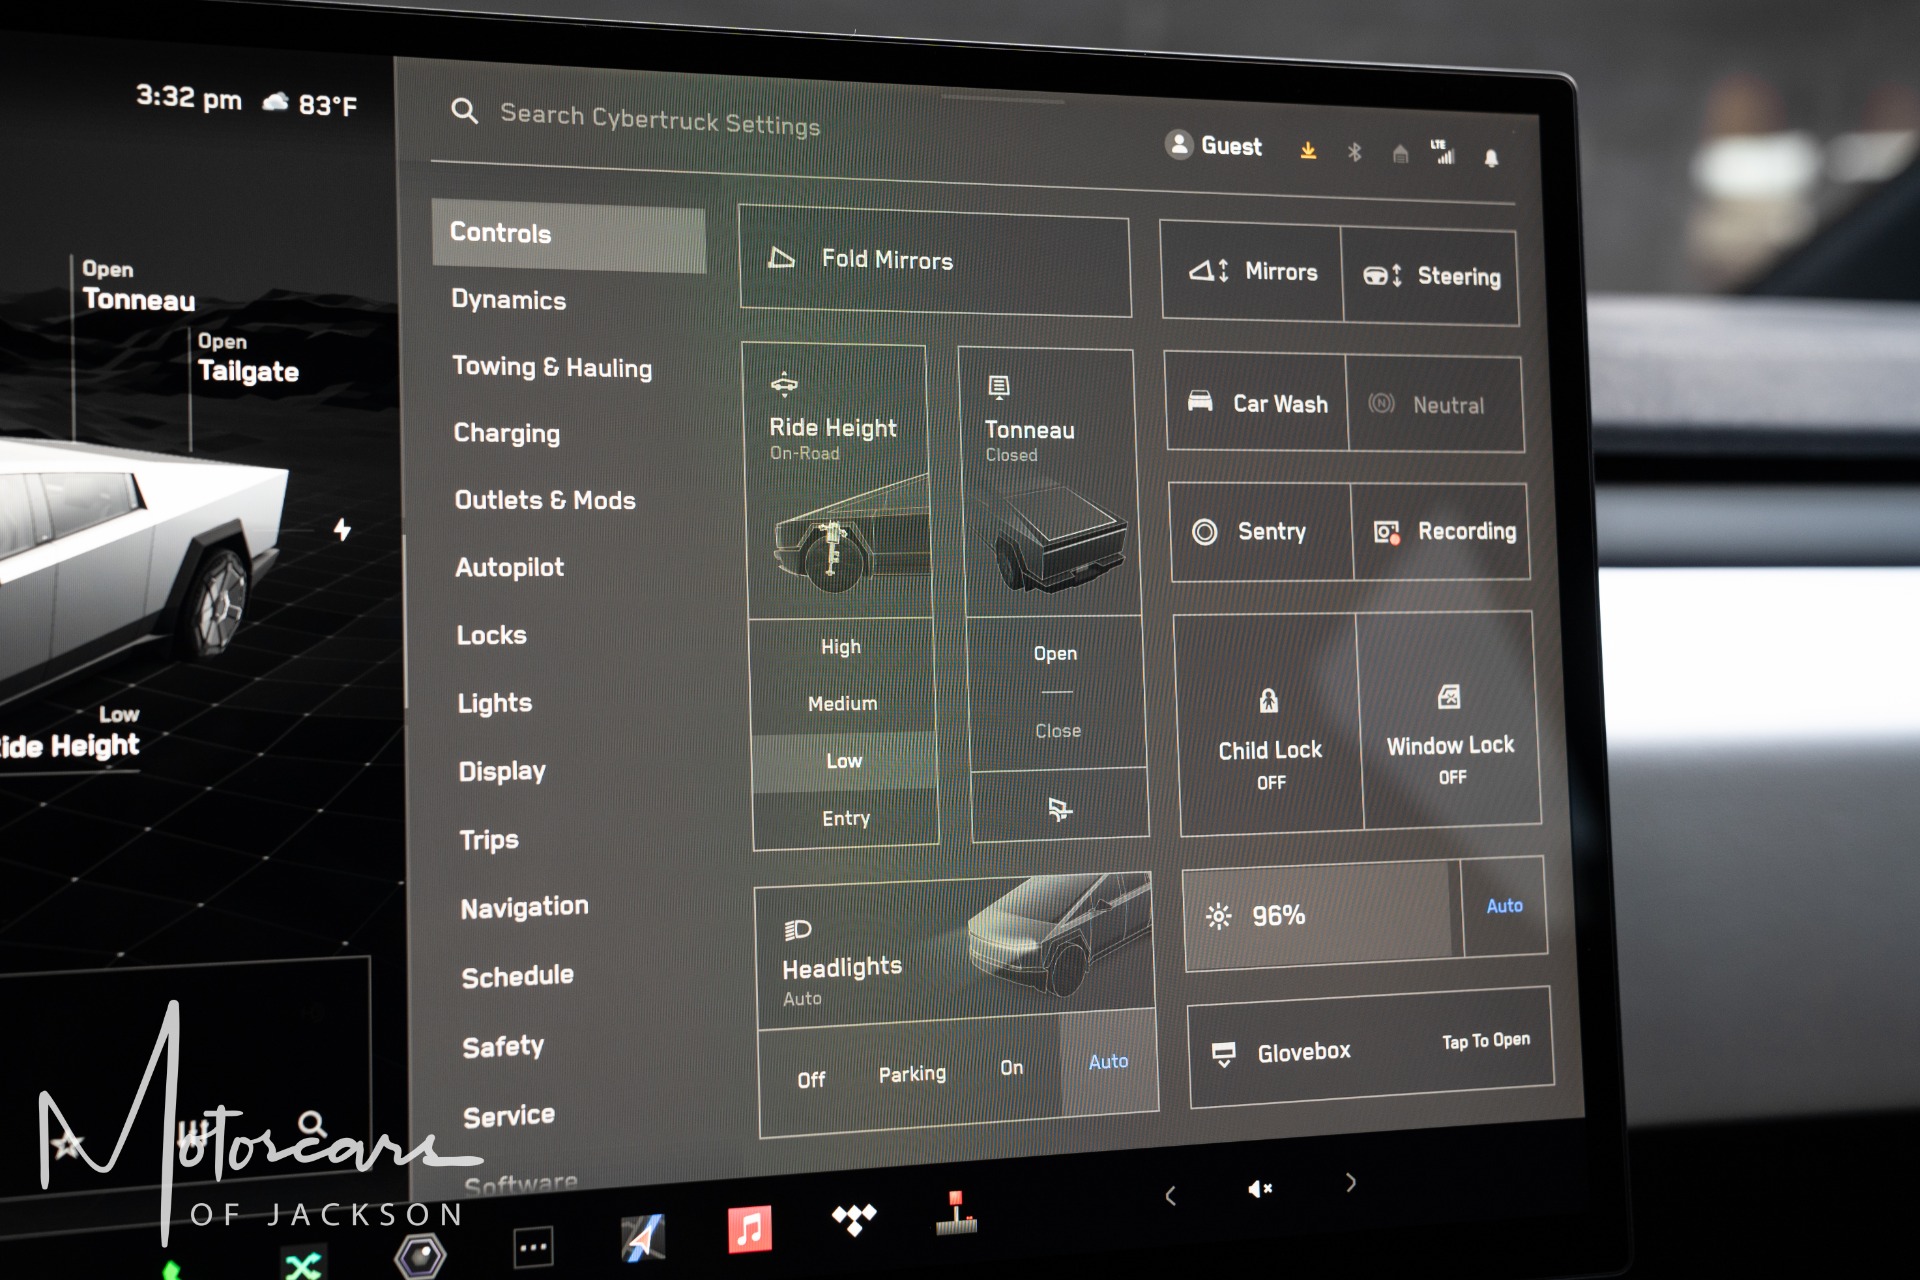This screenshot has width=1920, height=1280.
Task: Open the joystick arcade app icon
Action: [x=957, y=1212]
